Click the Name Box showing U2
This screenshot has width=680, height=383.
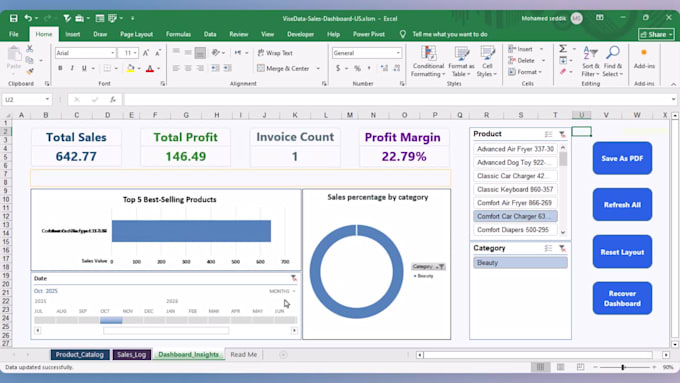26,100
